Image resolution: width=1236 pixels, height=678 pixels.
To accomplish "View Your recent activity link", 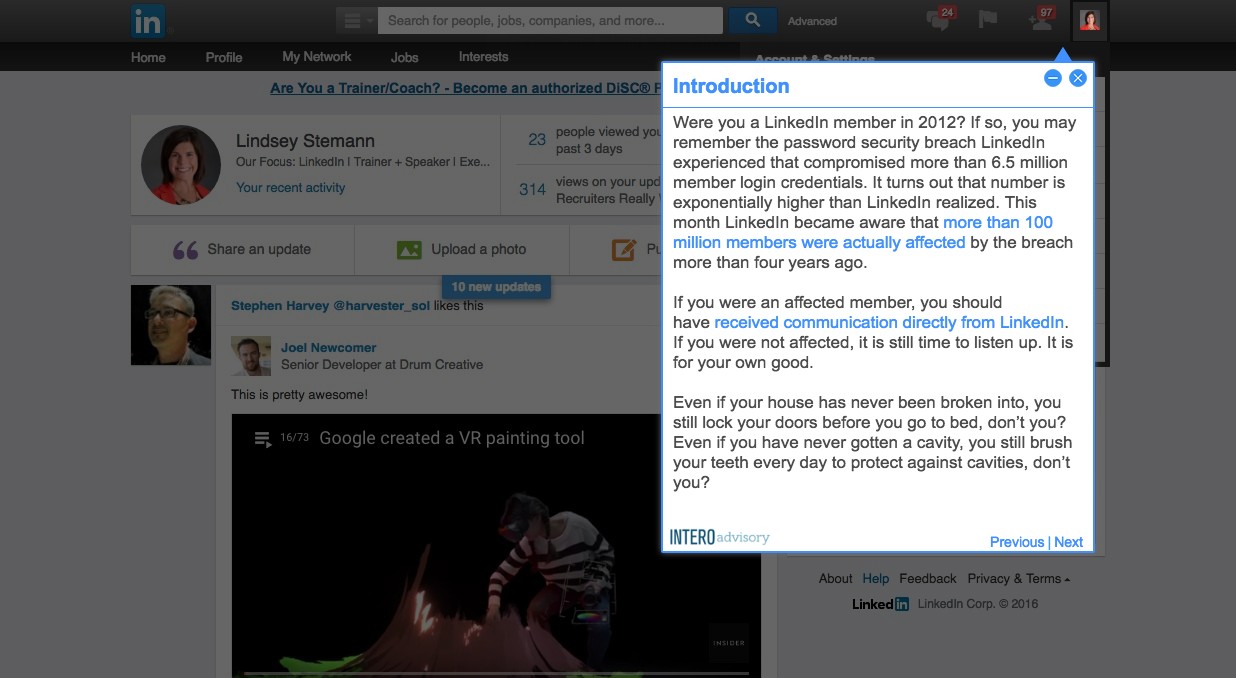I will [290, 187].
